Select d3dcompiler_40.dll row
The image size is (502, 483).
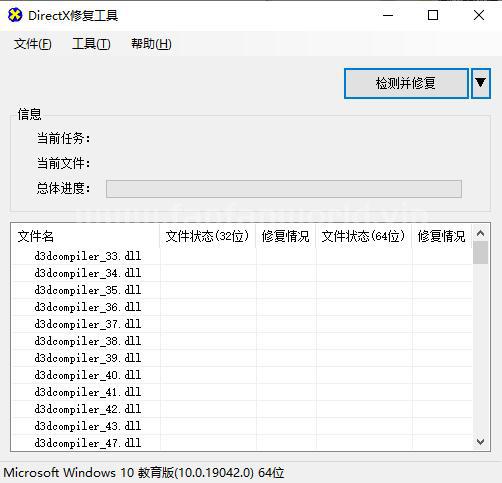point(242,375)
